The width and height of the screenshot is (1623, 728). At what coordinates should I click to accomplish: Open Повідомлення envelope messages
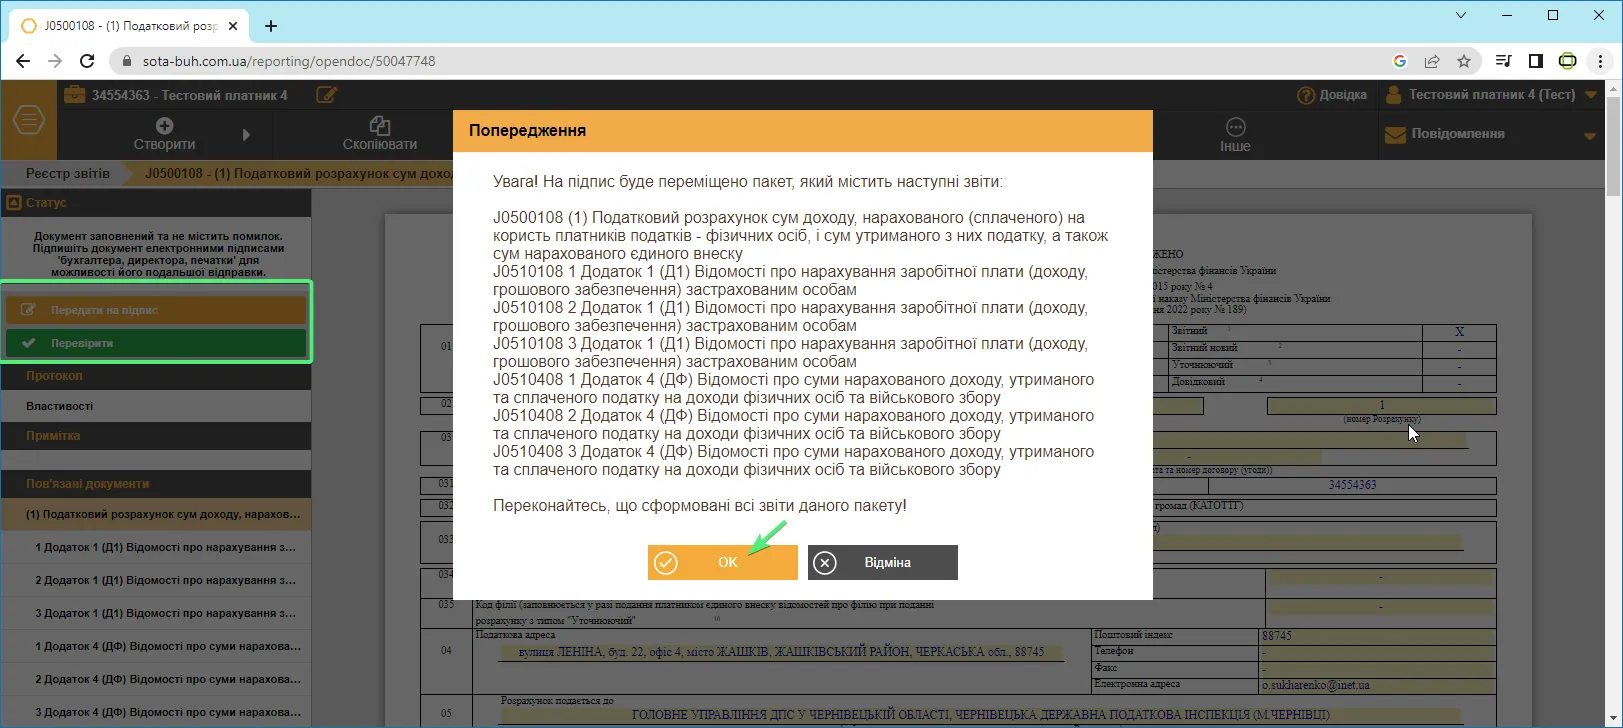[x=1395, y=134]
